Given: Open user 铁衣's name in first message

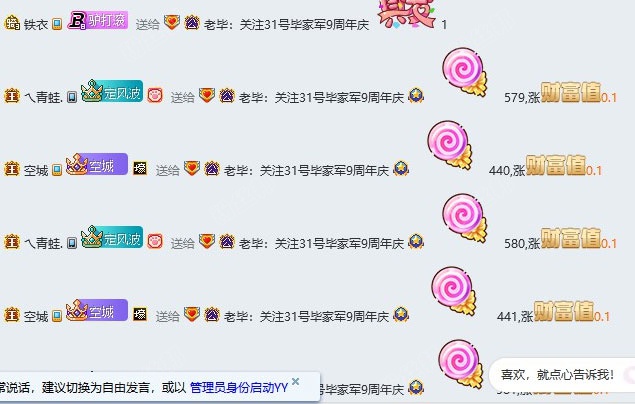Looking at the screenshot, I should [x=36, y=25].
